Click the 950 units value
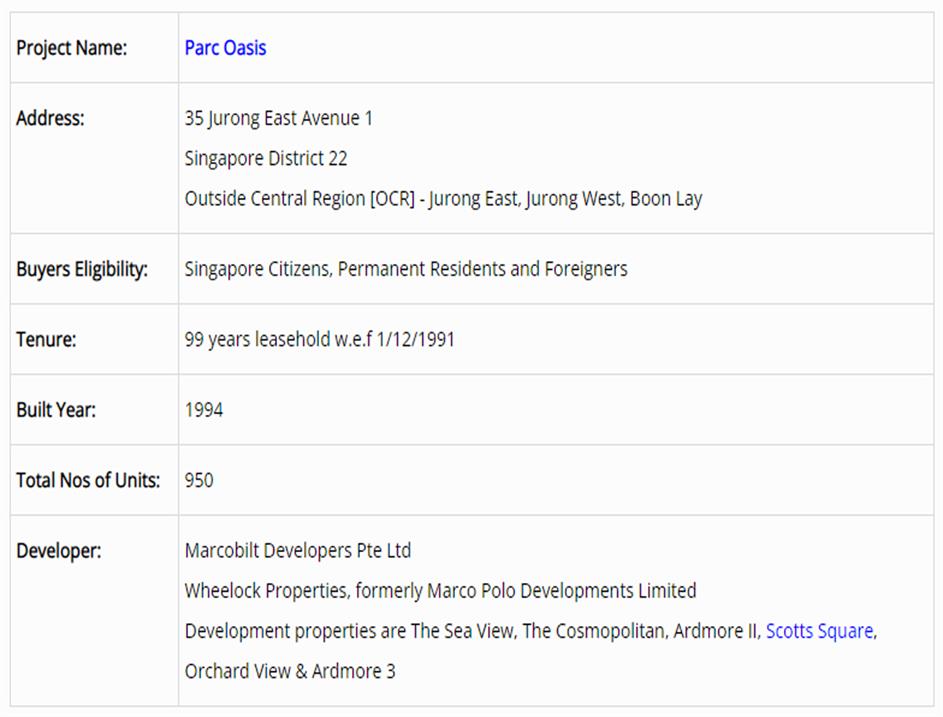Screen dimensions: 943x717 [x=199, y=480]
